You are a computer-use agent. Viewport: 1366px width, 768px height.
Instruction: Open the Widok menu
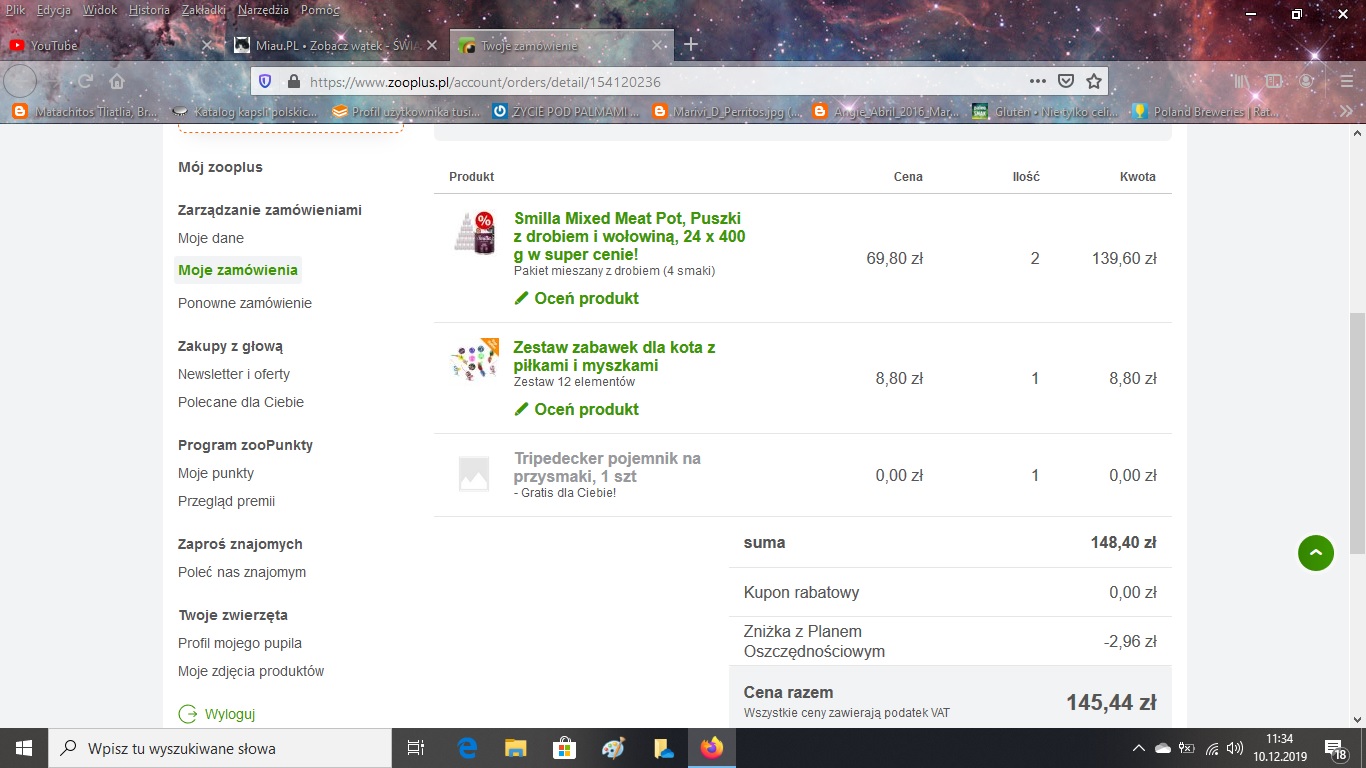click(100, 10)
